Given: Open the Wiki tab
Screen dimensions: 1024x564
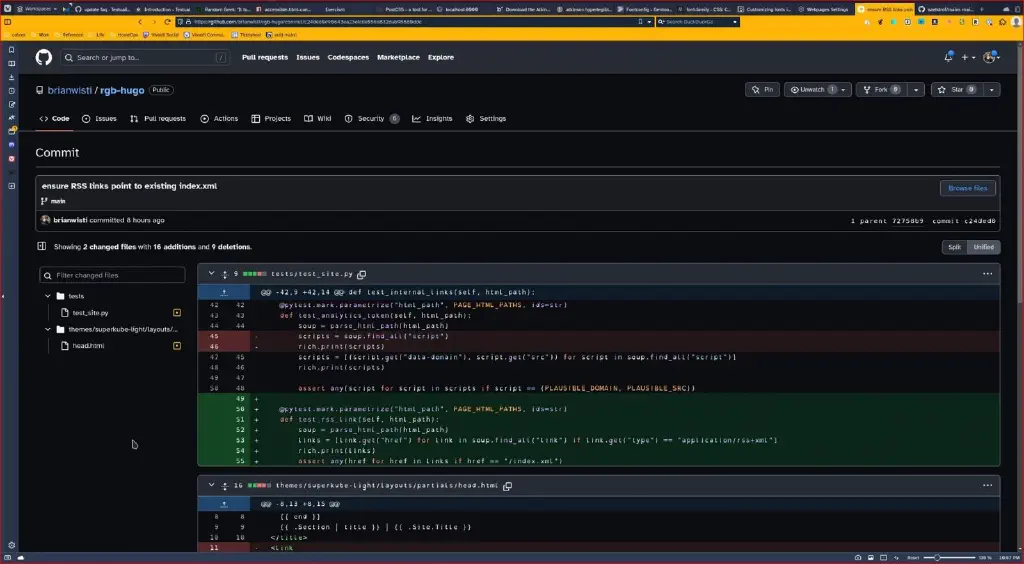Looking at the screenshot, I should [317, 119].
